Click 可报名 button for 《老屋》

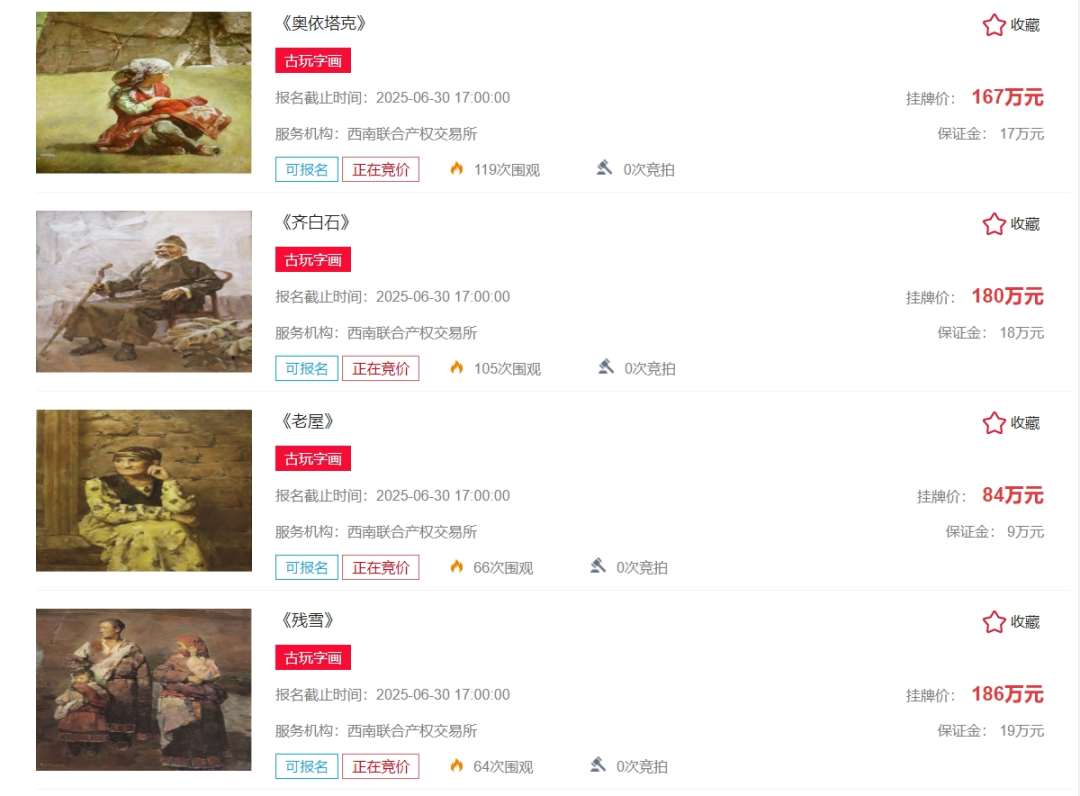tap(307, 567)
